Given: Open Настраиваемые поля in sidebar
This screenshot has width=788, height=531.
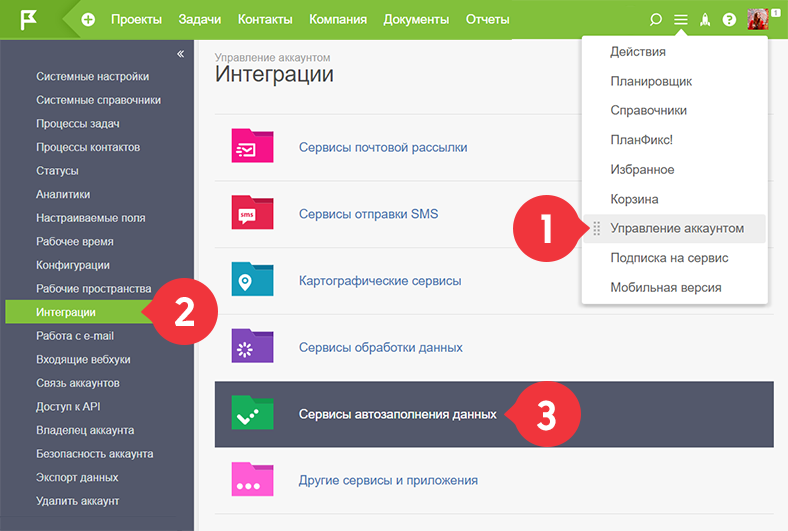Looking at the screenshot, I should [x=90, y=219].
